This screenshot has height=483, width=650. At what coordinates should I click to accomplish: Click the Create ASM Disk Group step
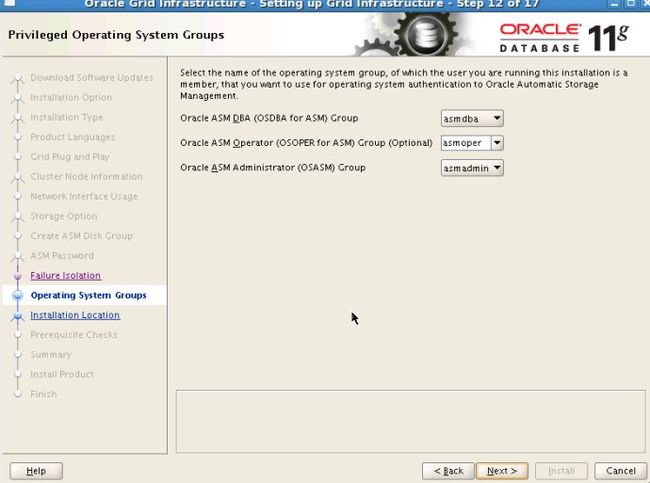click(x=81, y=236)
